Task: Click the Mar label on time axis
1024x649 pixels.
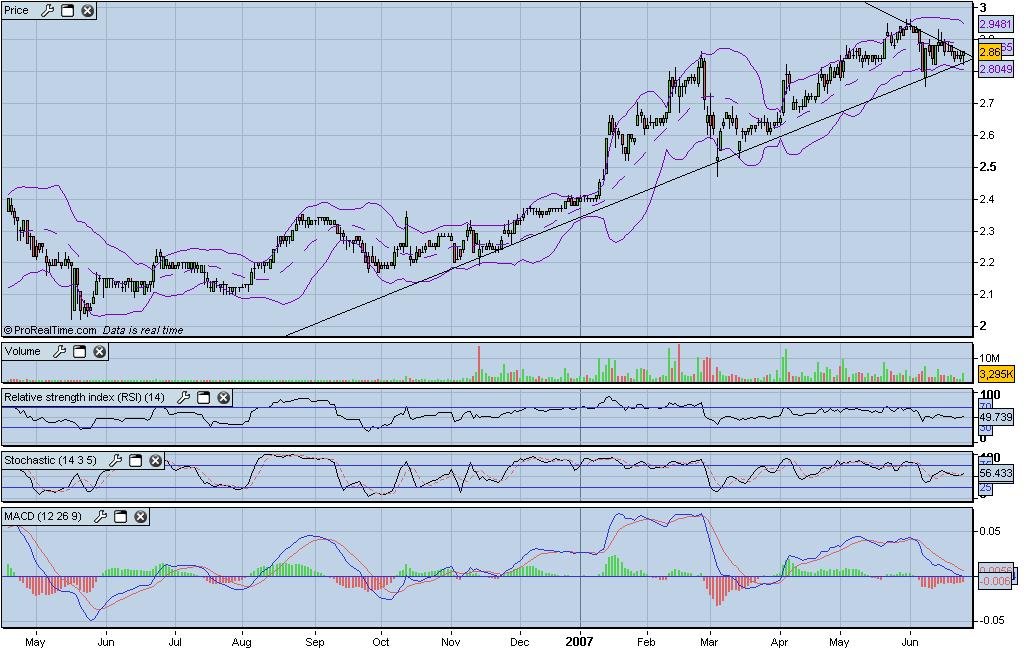Action: click(x=709, y=642)
